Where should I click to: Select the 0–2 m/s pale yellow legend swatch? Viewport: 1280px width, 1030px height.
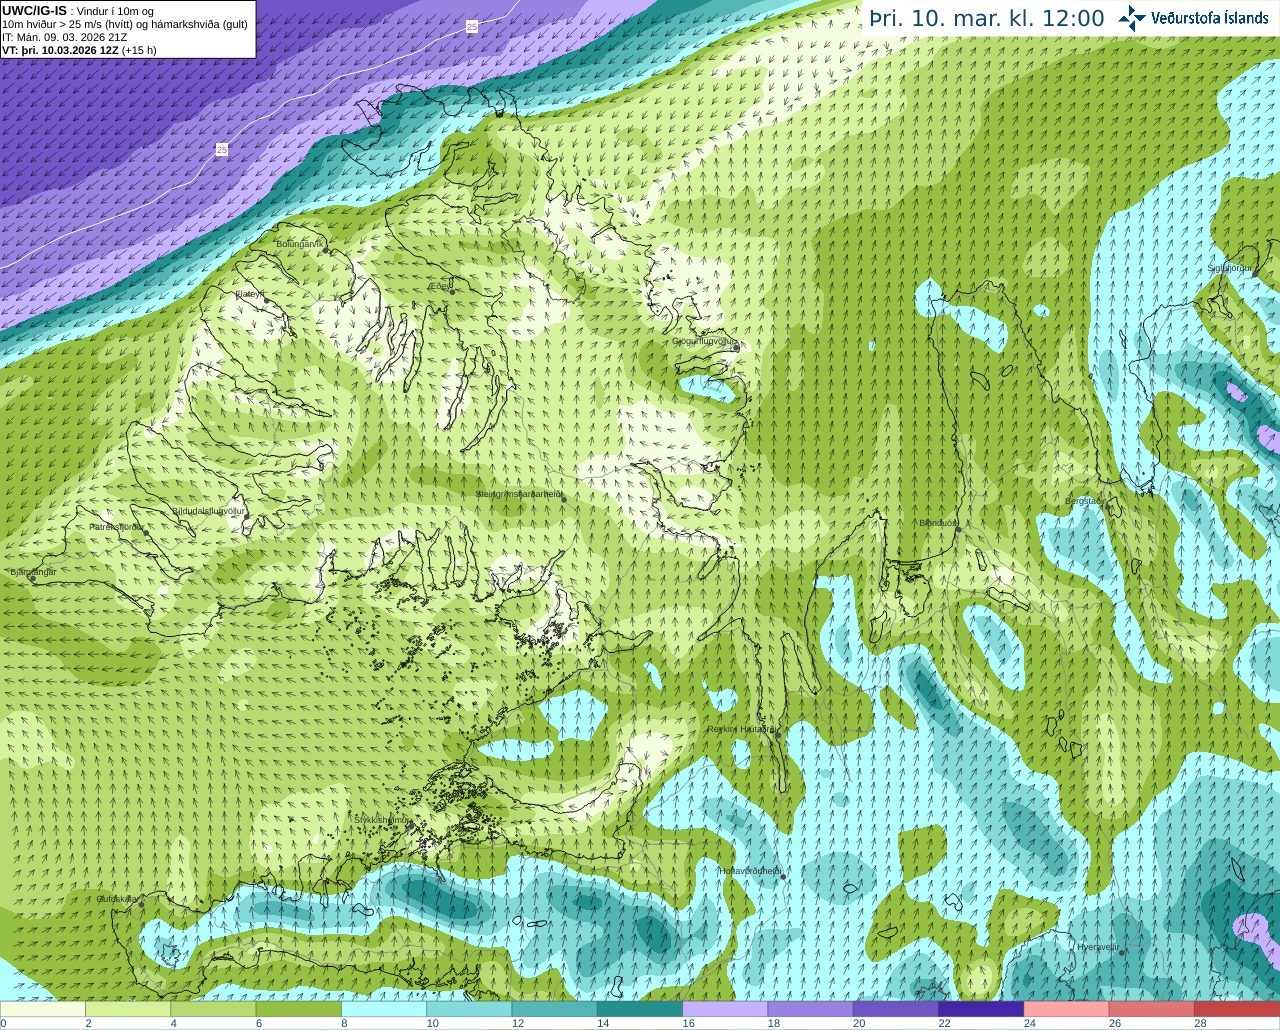point(43,1009)
